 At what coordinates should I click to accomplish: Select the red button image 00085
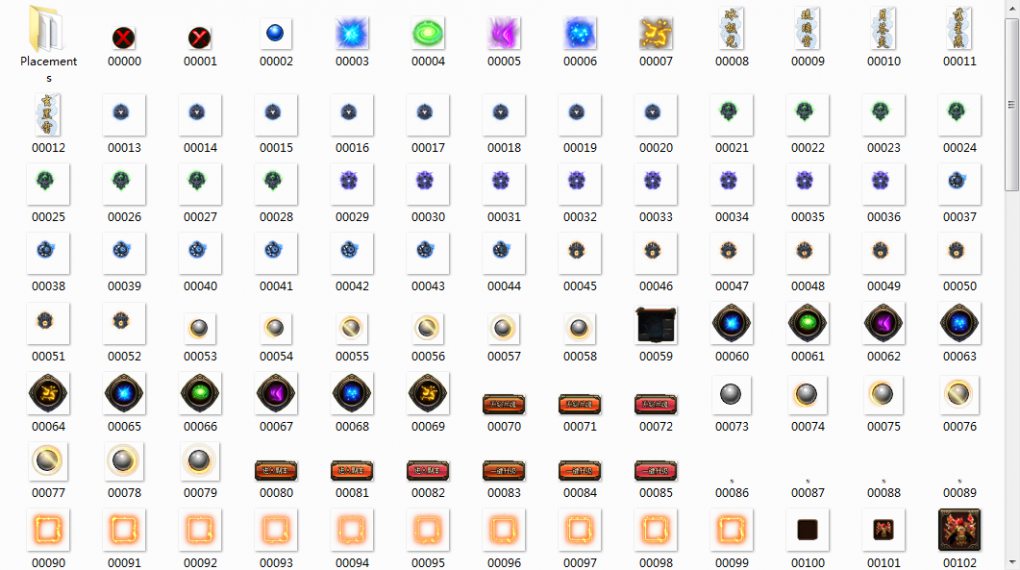[656, 470]
